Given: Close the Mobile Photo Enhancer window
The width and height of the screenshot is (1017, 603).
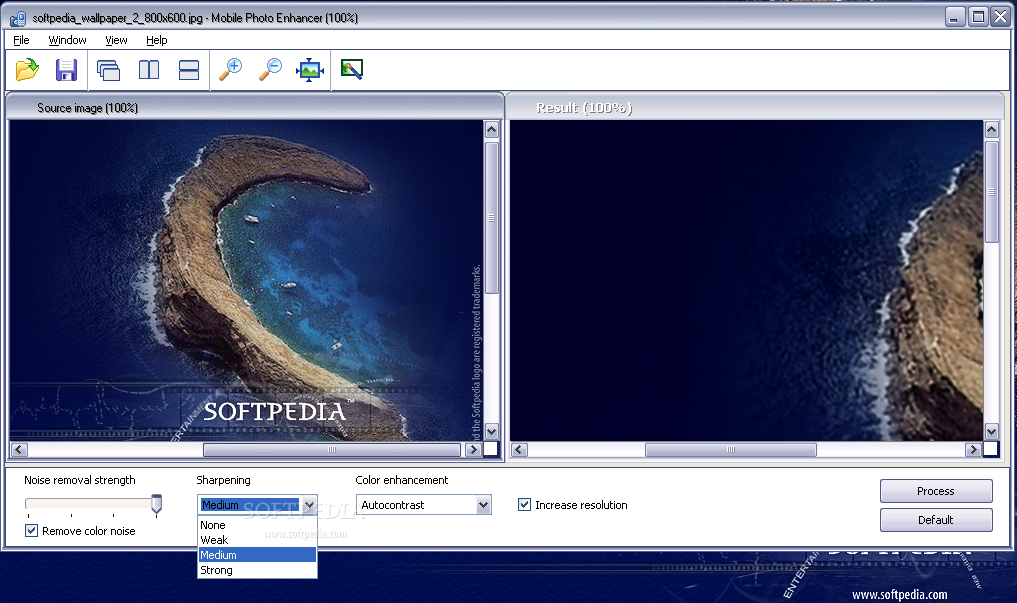Looking at the screenshot, I should (1001, 17).
